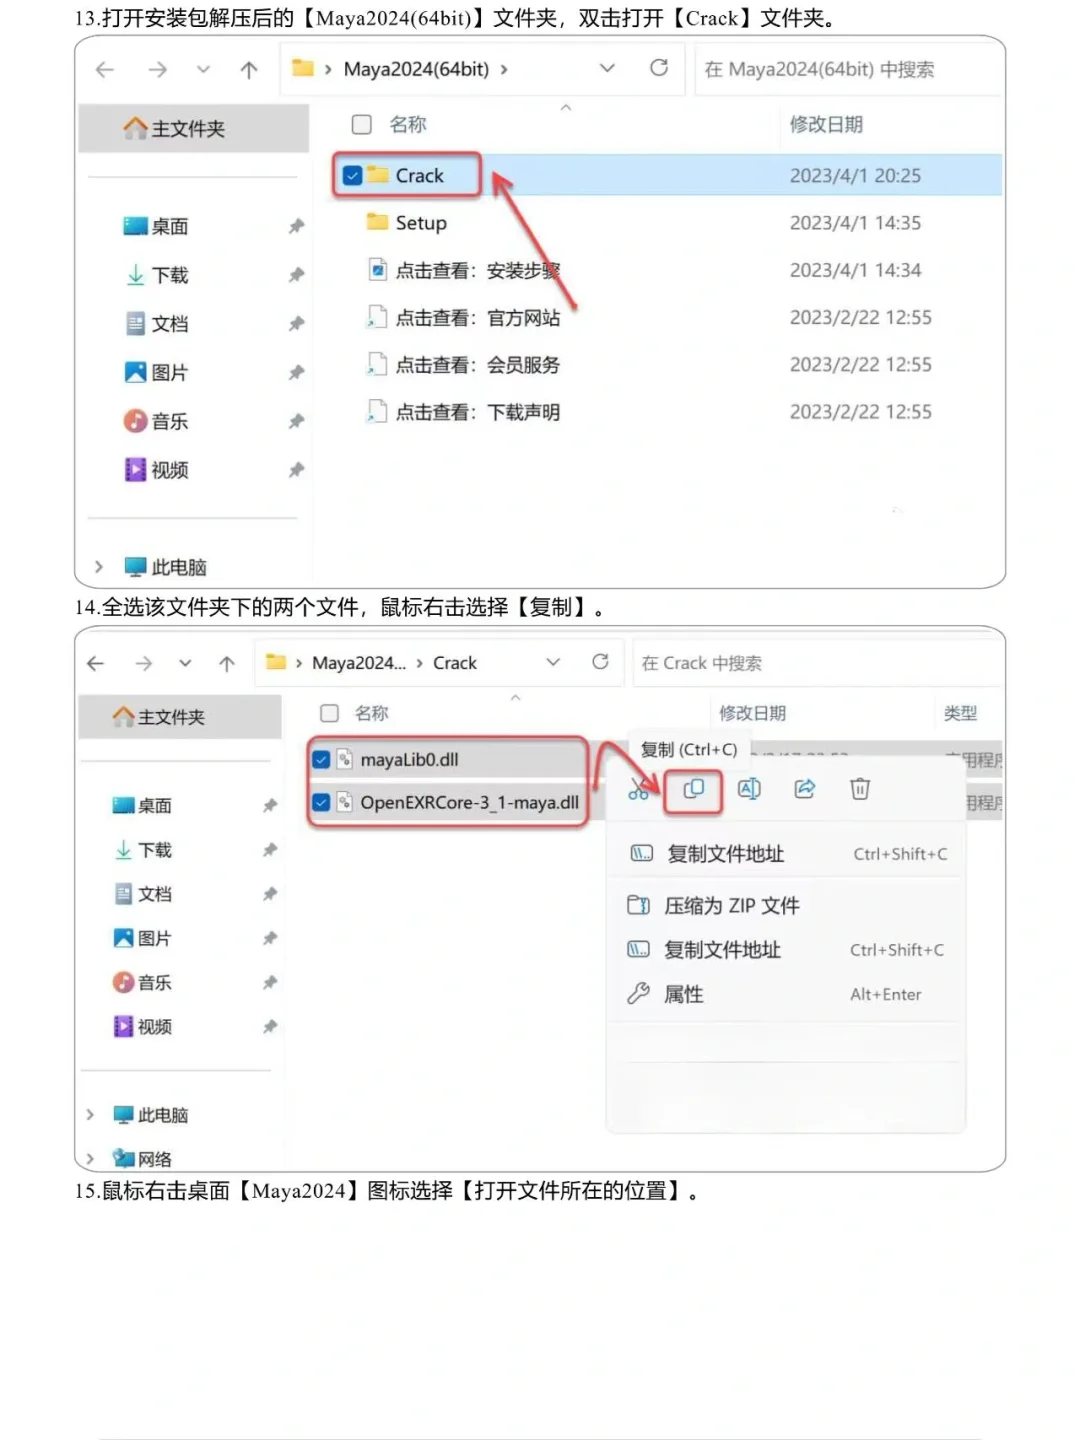Screen dimensions: 1080x1440
Task: Click the up-arrow navigation icon
Action: tap(248, 69)
